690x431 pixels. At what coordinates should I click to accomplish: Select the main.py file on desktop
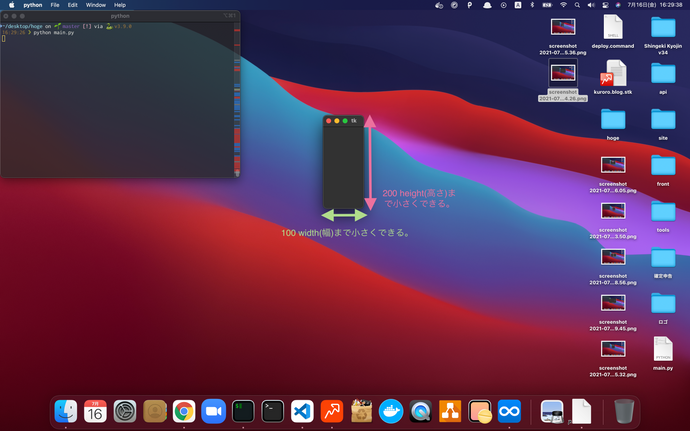[x=663, y=349]
